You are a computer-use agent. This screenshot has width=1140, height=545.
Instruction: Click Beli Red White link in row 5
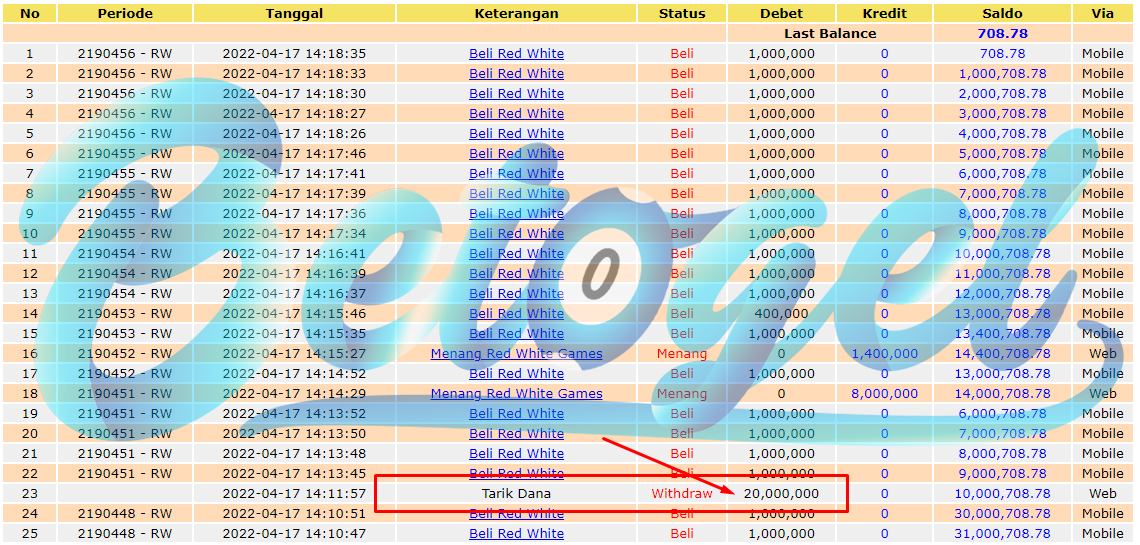516,134
